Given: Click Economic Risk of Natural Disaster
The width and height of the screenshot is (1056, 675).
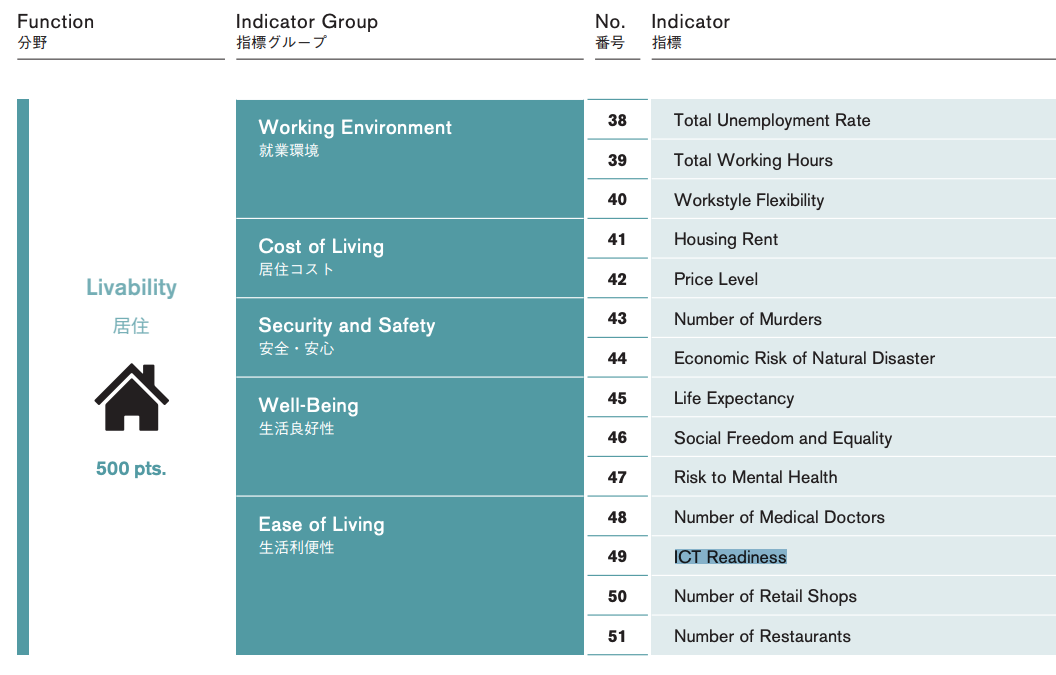Looking at the screenshot, I should click(x=804, y=358).
